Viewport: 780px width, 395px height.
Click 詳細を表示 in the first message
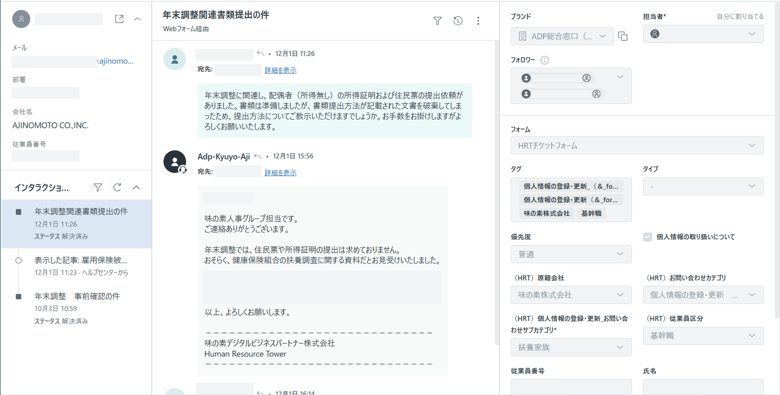281,70
